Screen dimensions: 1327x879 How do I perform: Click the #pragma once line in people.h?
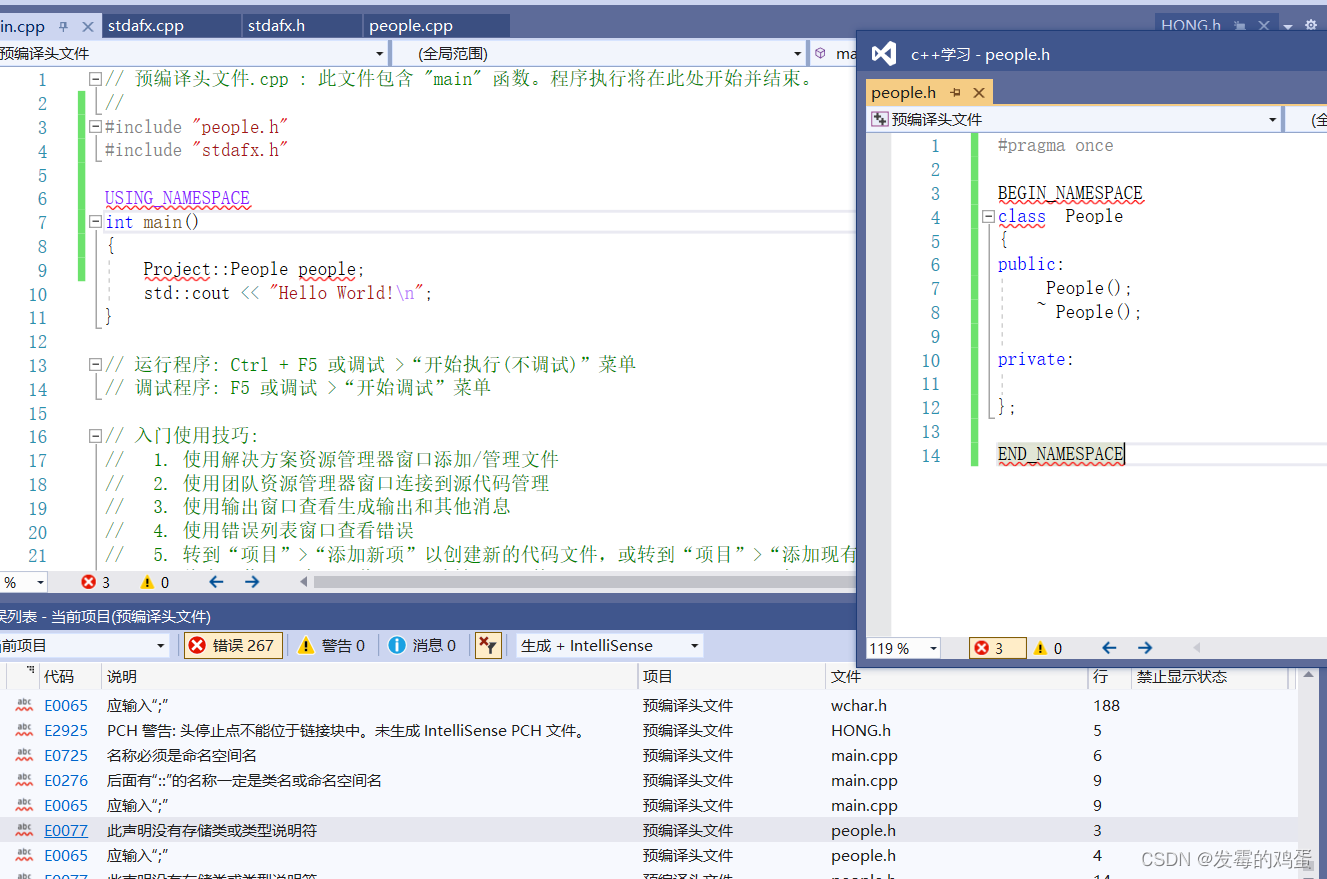coord(1056,145)
